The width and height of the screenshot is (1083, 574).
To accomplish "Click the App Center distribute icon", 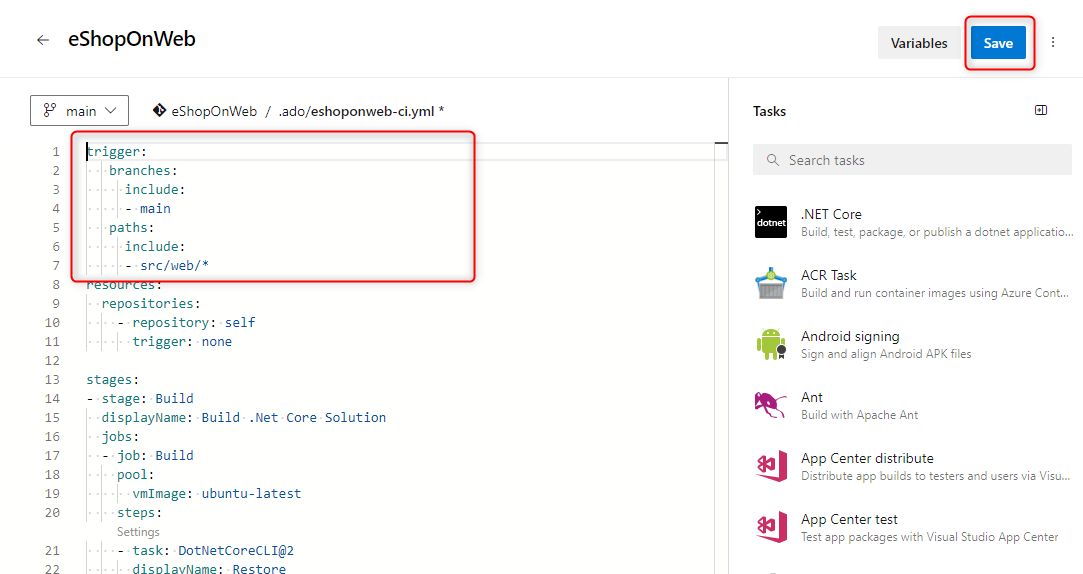I will click(x=771, y=466).
